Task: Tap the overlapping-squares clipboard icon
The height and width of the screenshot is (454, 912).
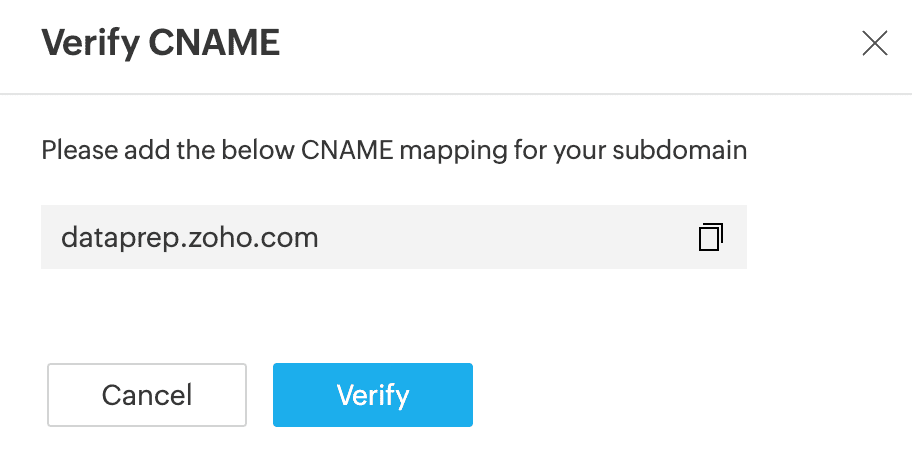Action: point(710,237)
